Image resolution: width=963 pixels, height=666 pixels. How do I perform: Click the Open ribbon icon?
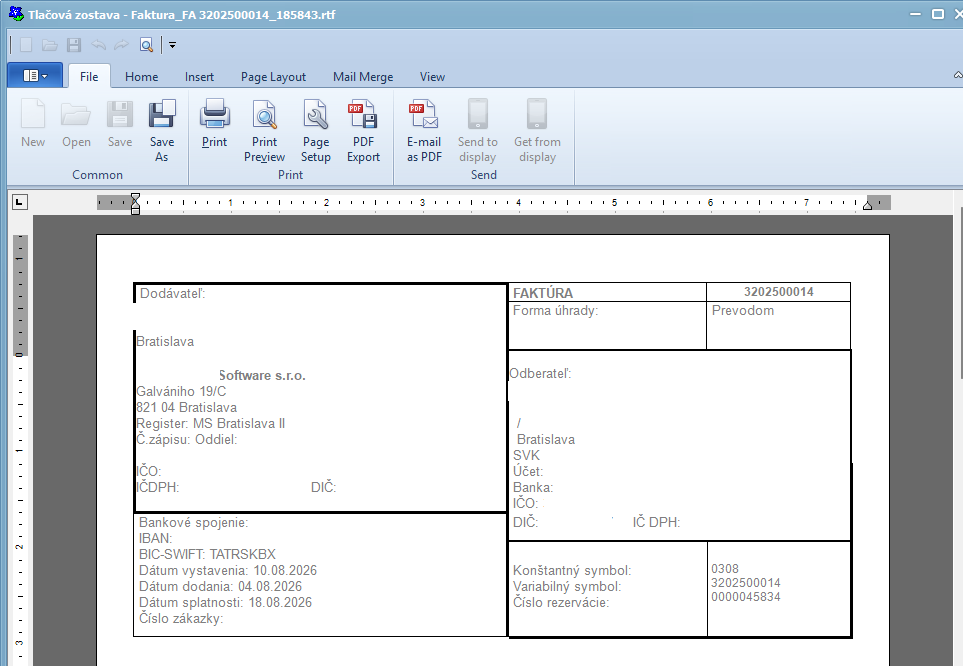(x=76, y=124)
